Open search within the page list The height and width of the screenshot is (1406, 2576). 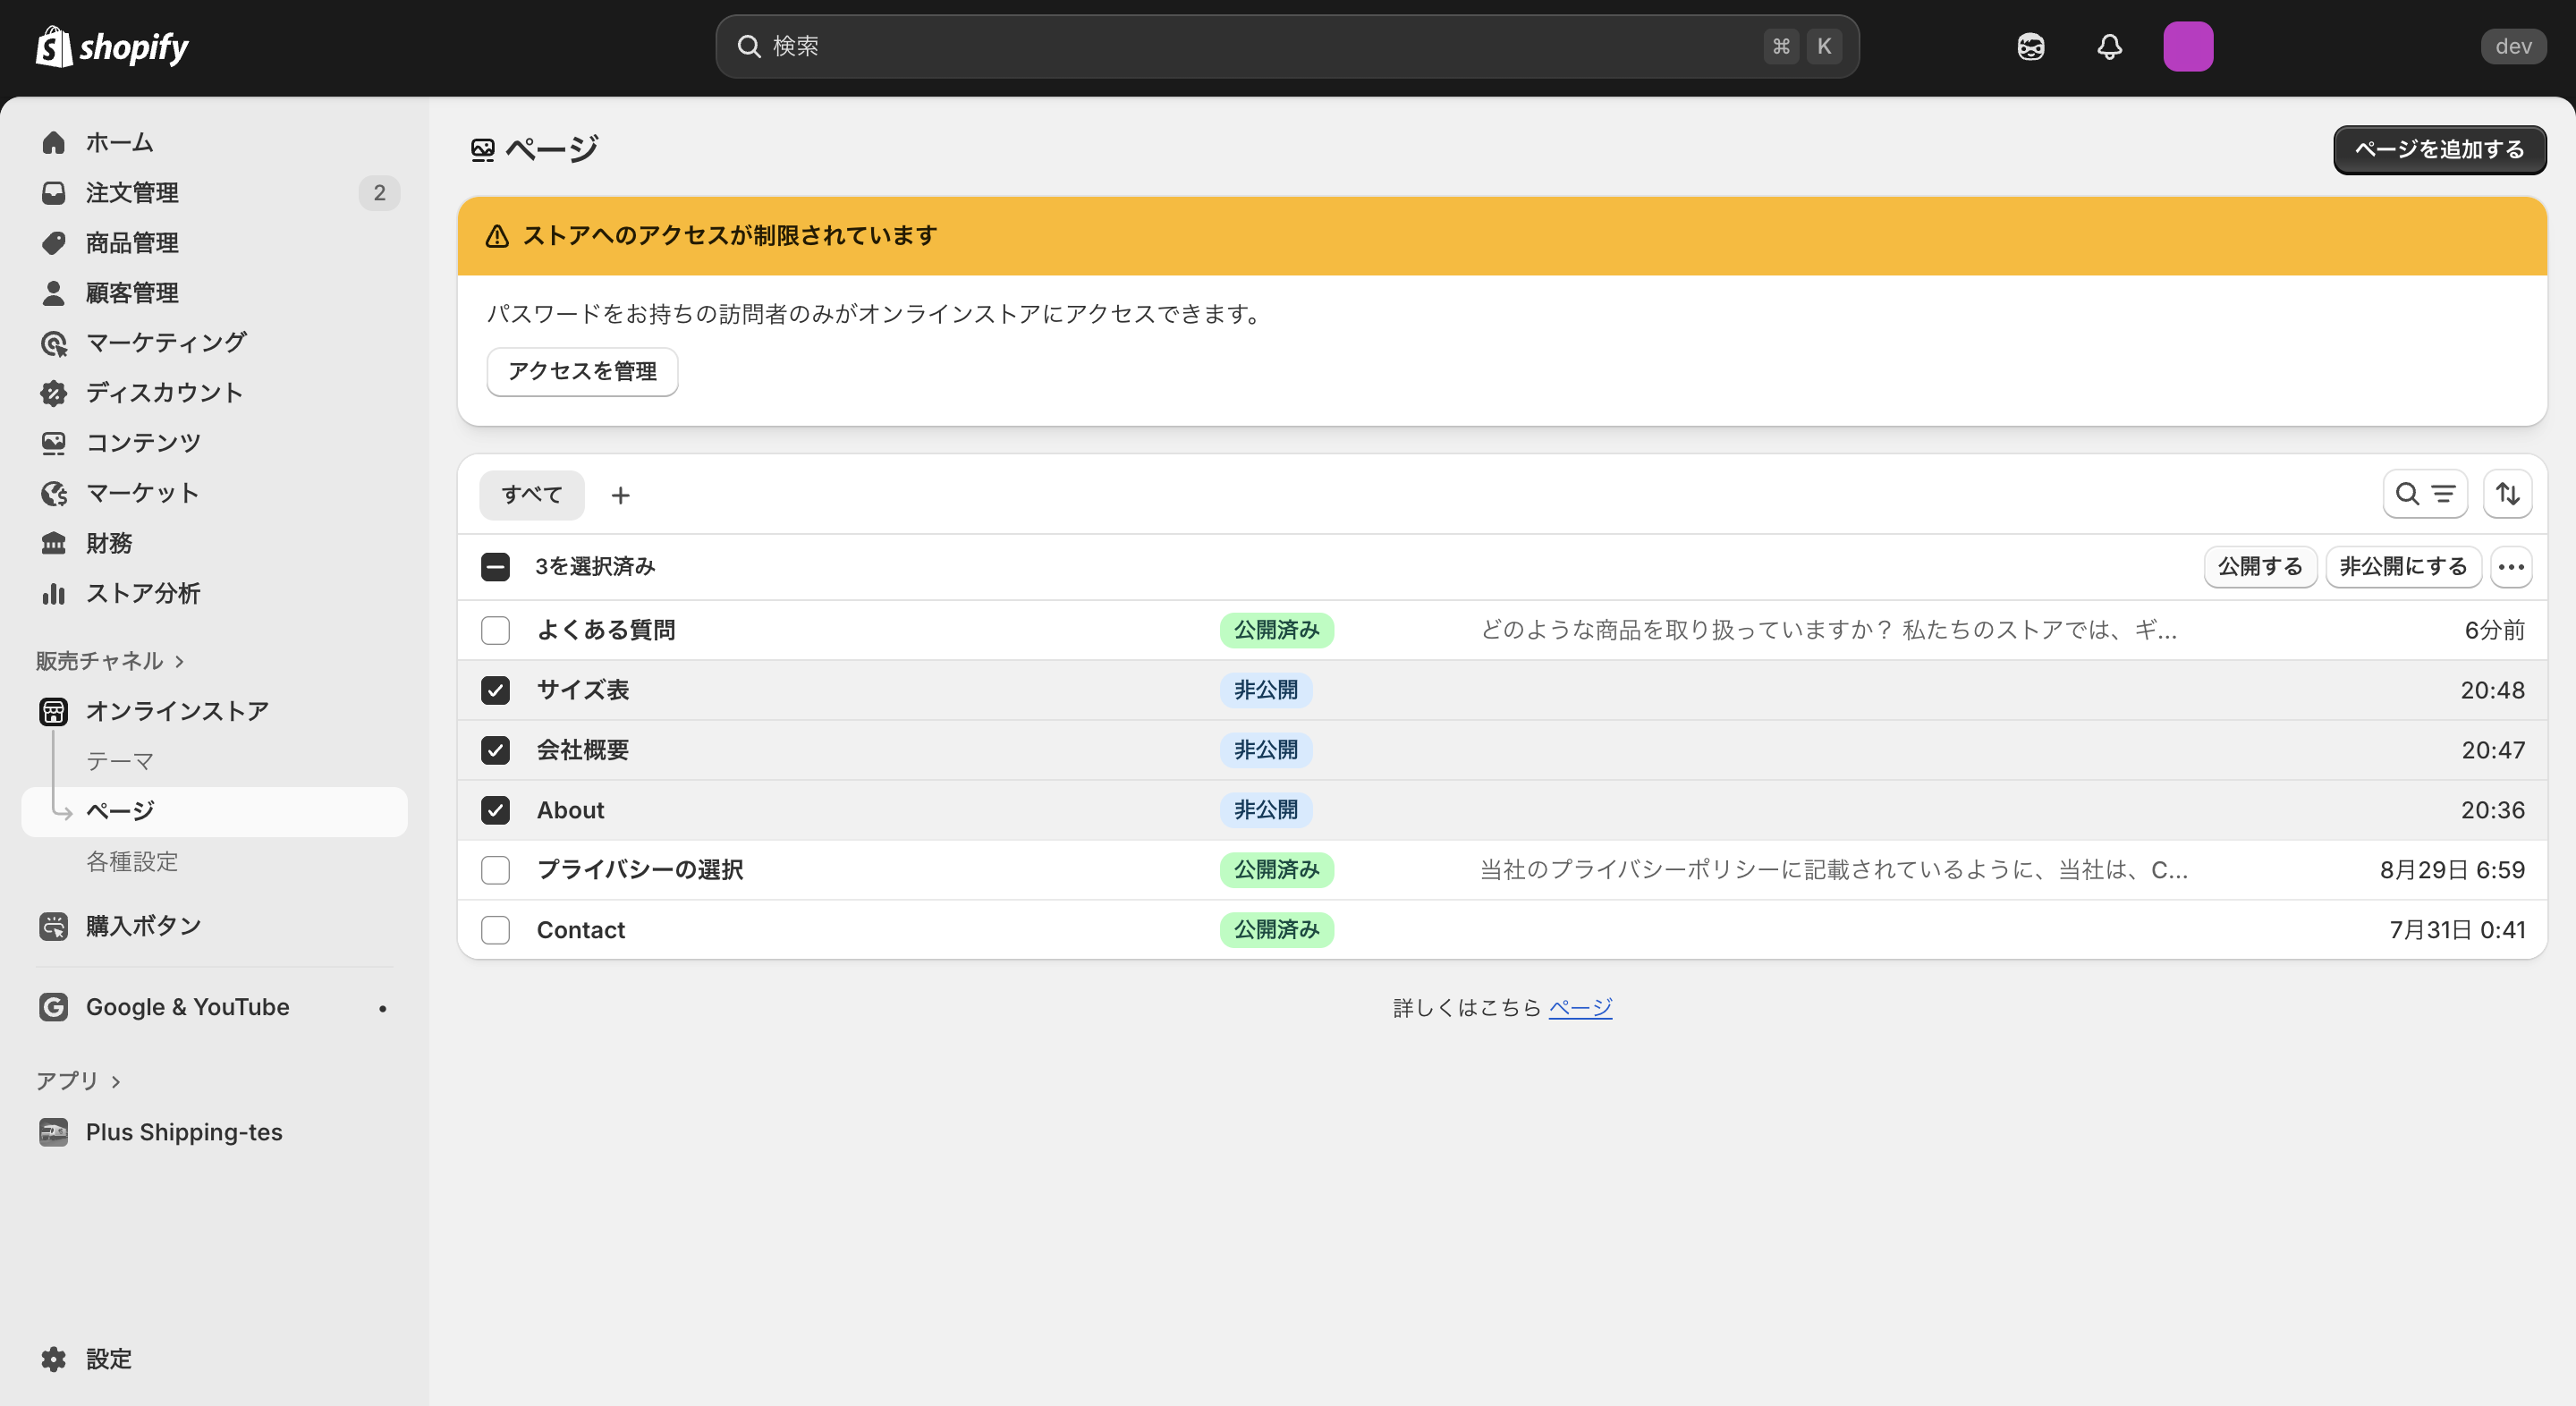[x=2404, y=493]
